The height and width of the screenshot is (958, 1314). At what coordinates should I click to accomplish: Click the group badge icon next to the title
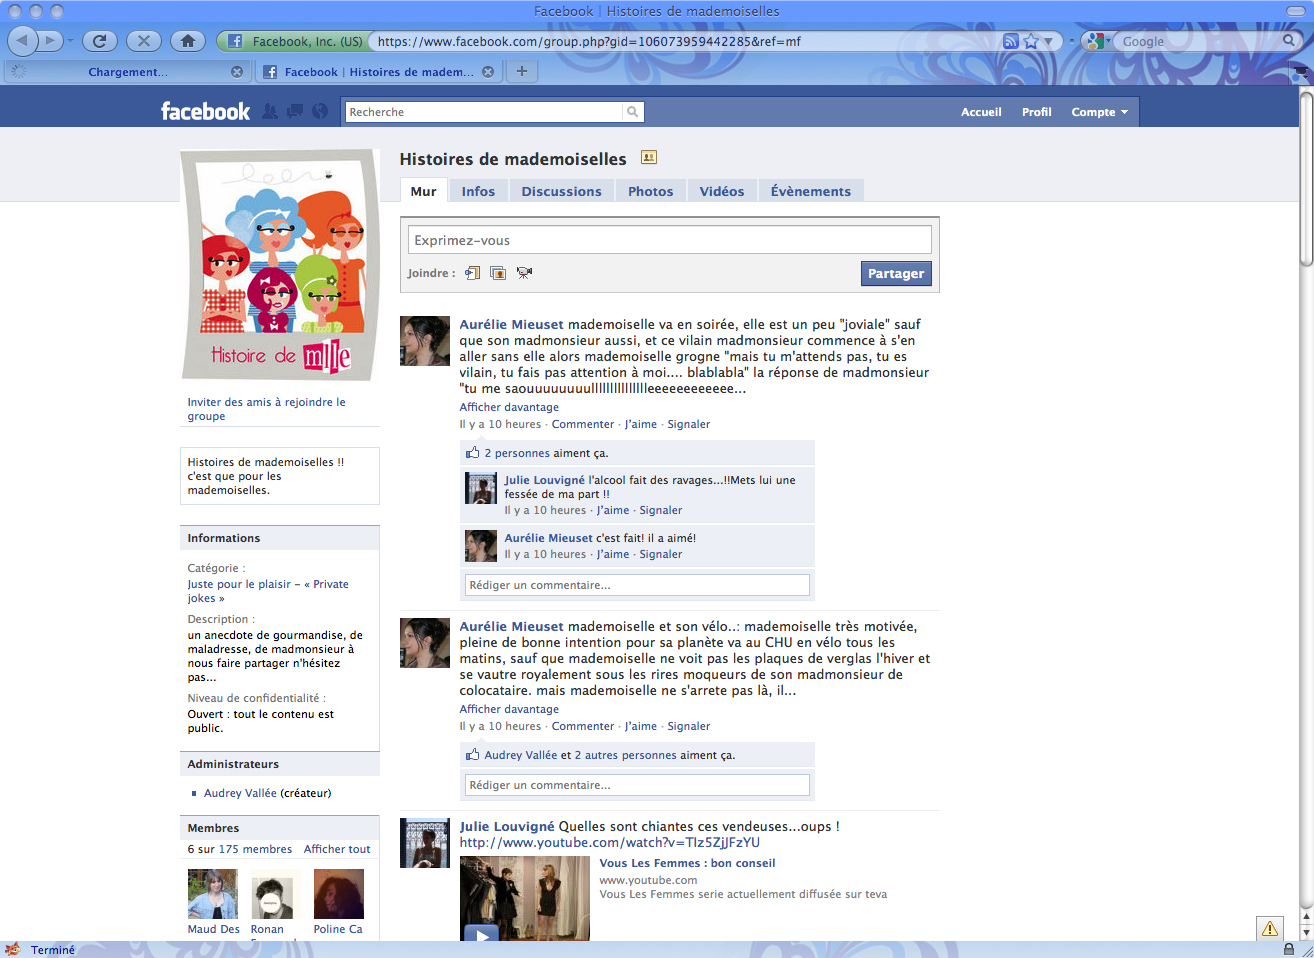pyautogui.click(x=649, y=157)
